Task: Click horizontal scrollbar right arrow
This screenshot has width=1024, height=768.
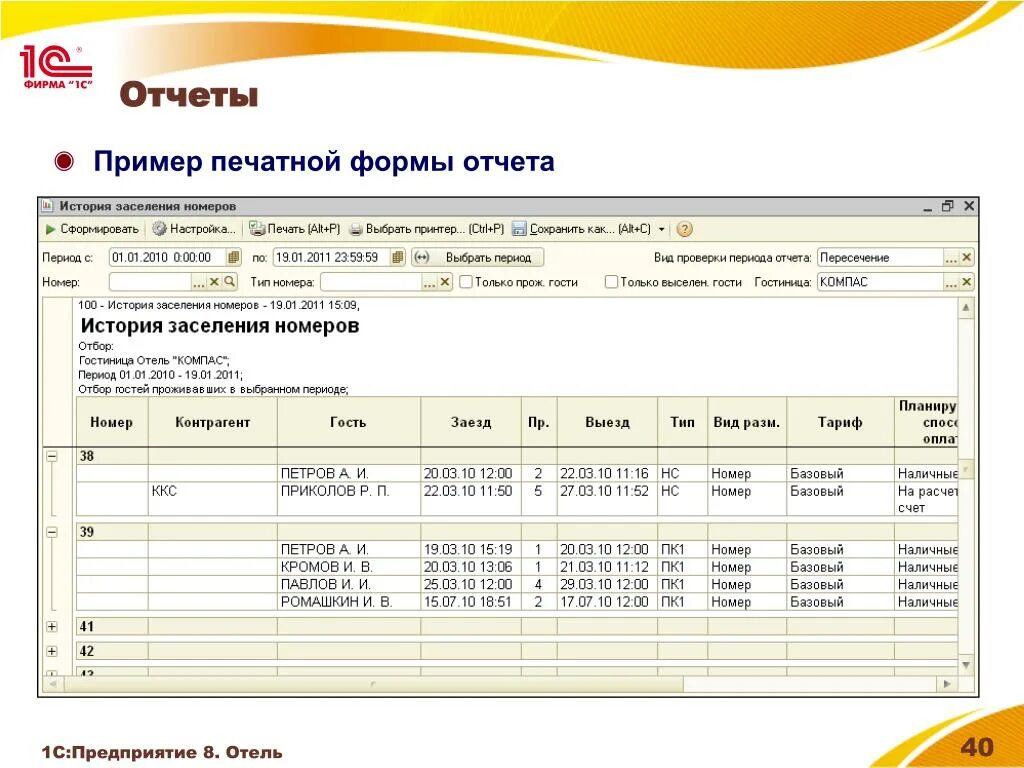Action: [x=947, y=684]
